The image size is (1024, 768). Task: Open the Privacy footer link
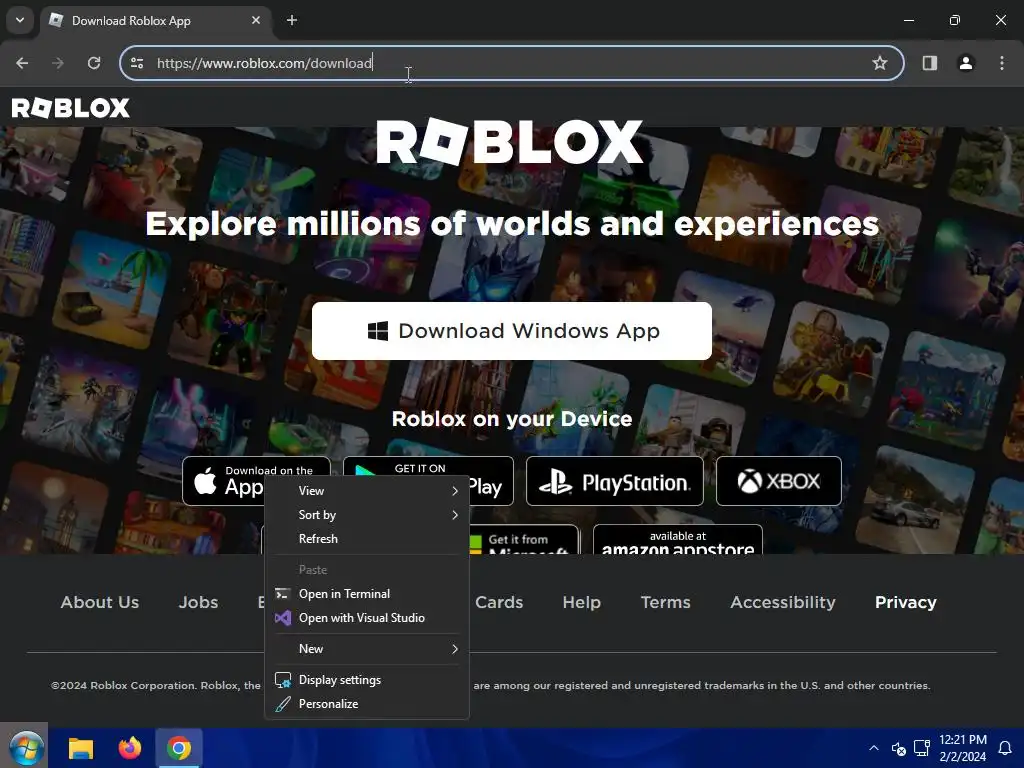906,602
